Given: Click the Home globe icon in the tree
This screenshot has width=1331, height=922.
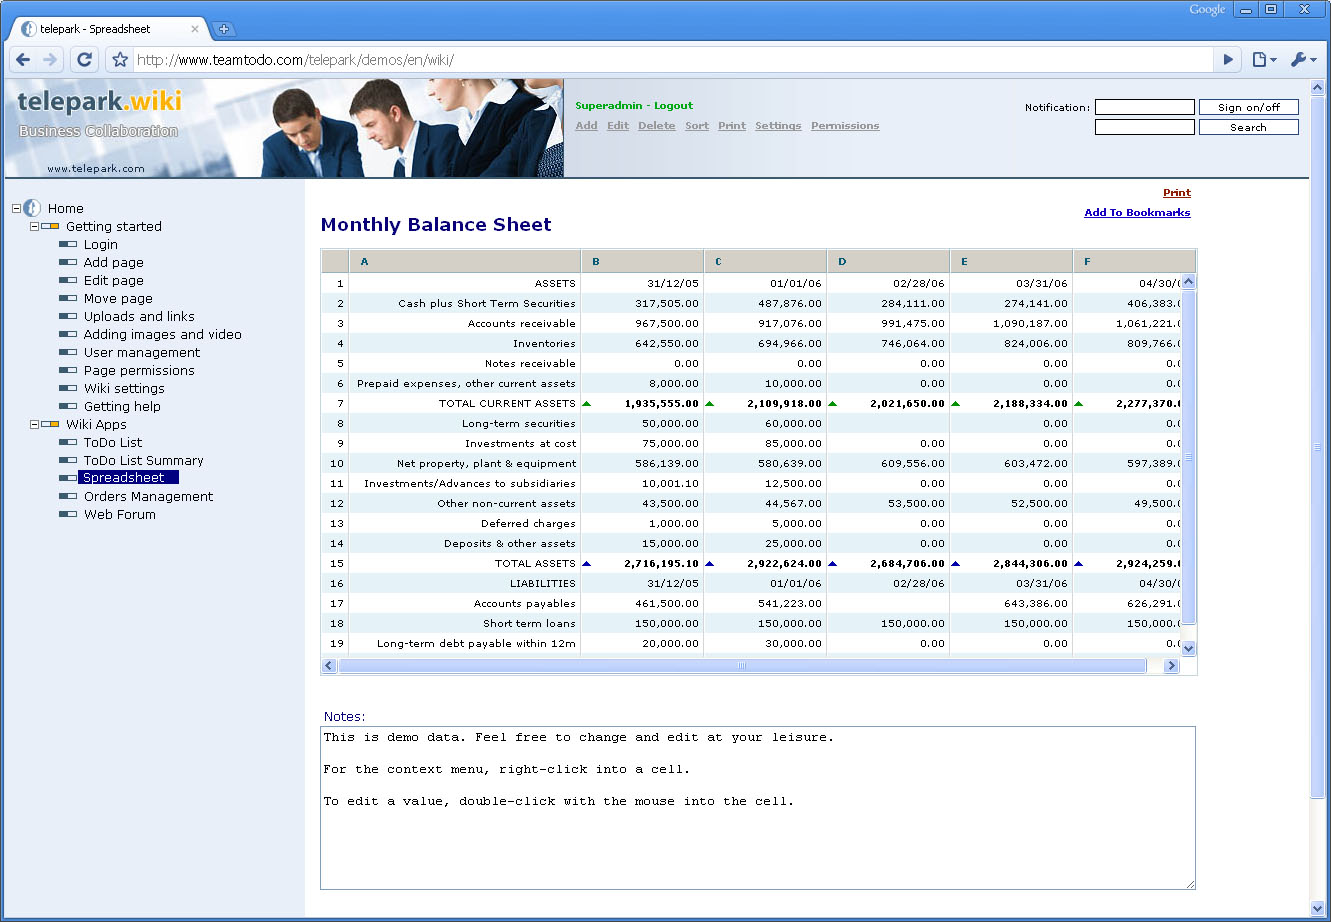Looking at the screenshot, I should point(32,208).
